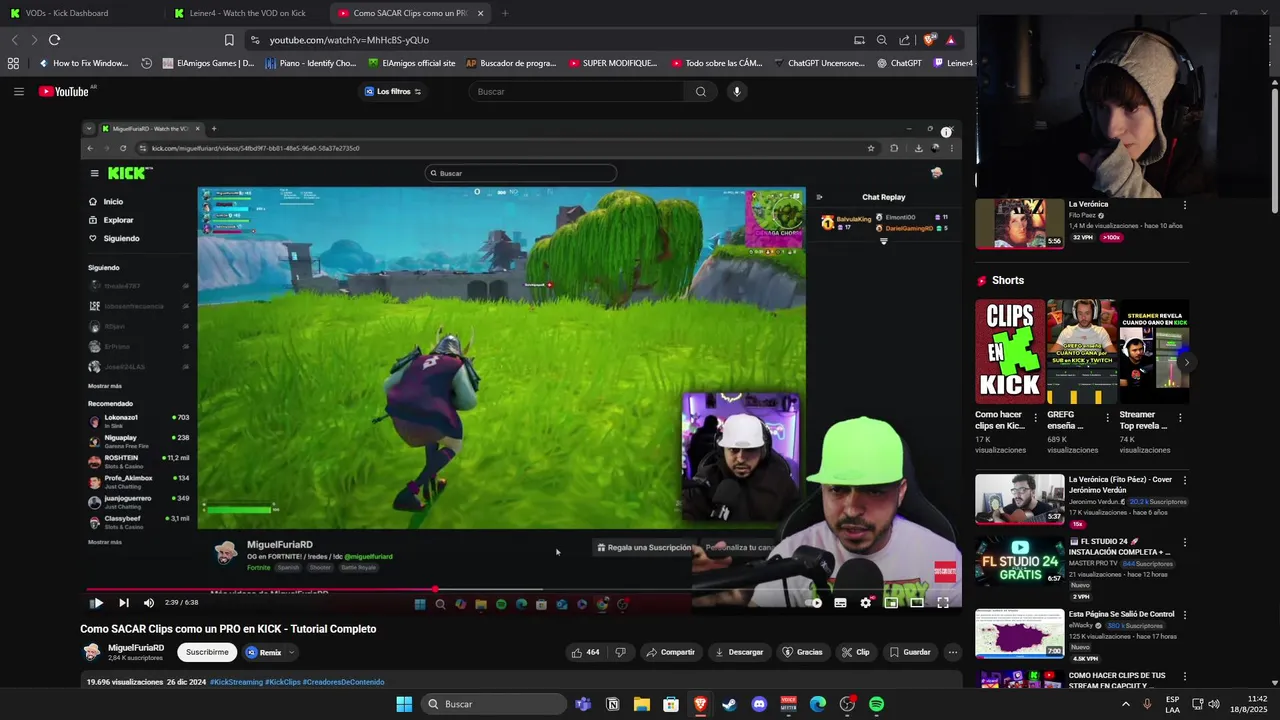
Task: Open options for Streamer Top revela short
Action: pyautogui.click(x=1180, y=418)
